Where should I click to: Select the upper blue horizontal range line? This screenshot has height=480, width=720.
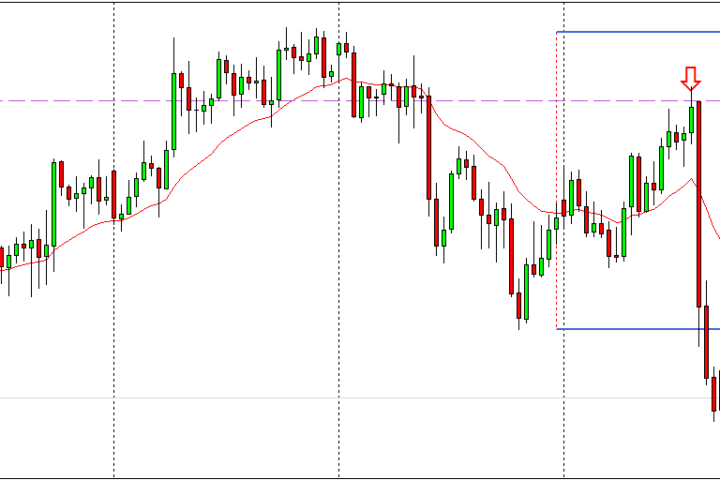point(638,32)
